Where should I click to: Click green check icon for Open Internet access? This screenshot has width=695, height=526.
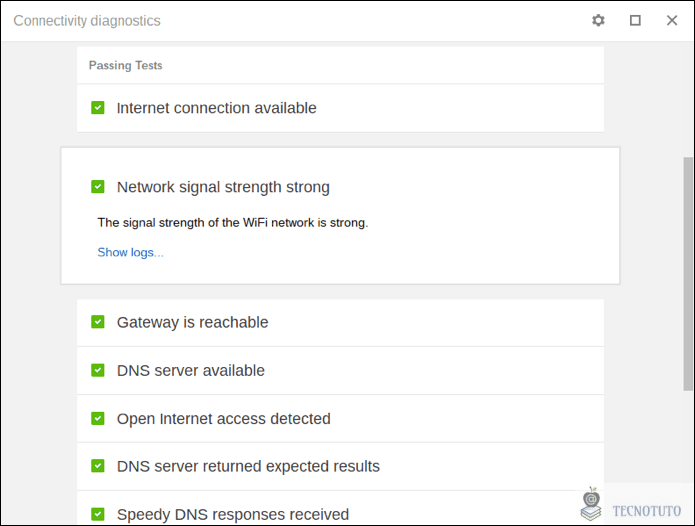[x=98, y=418]
